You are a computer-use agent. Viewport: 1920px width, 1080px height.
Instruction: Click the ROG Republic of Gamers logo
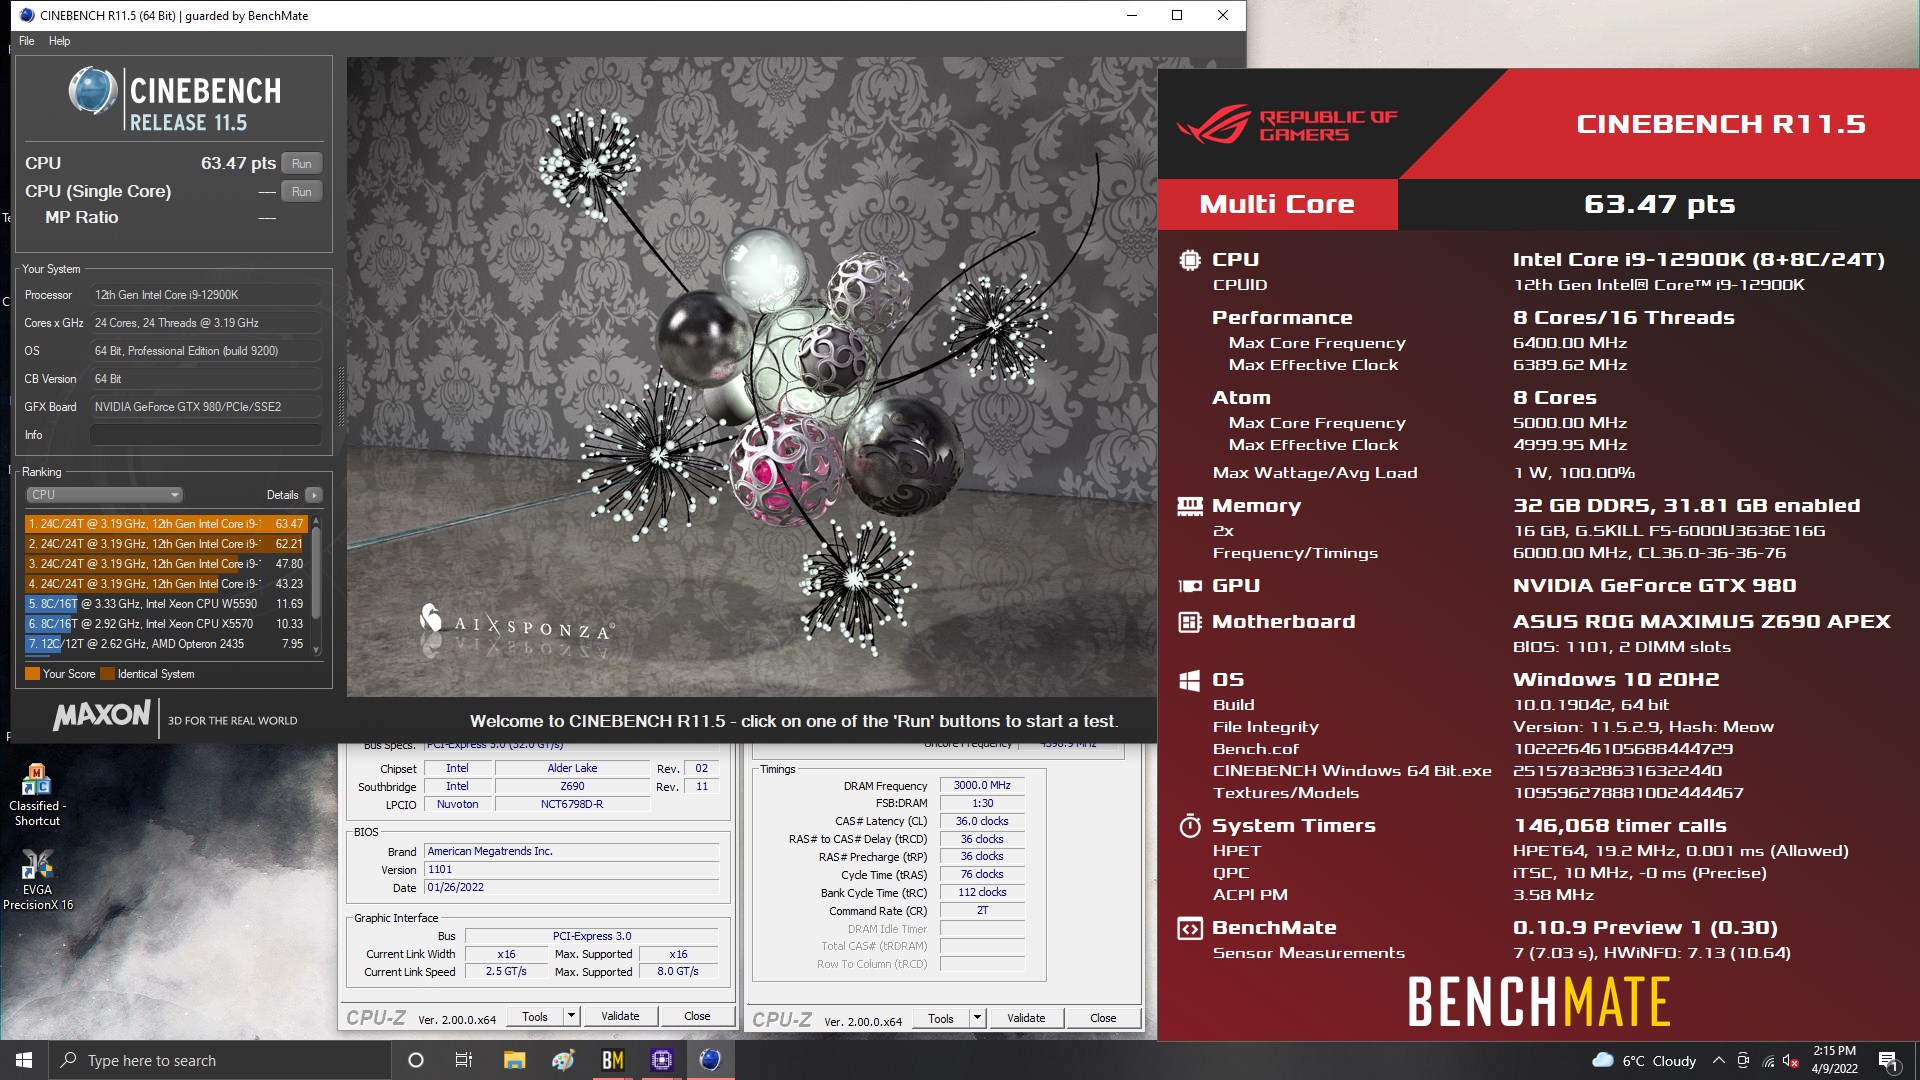(1287, 125)
